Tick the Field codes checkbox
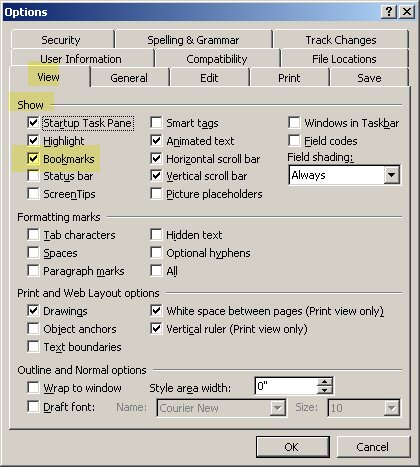Screen dimensions: 420x467 click(x=294, y=141)
